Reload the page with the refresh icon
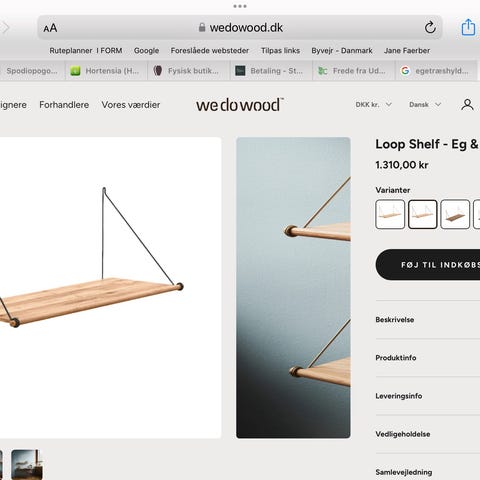Image resolution: width=480 pixels, height=480 pixels. [430, 27]
